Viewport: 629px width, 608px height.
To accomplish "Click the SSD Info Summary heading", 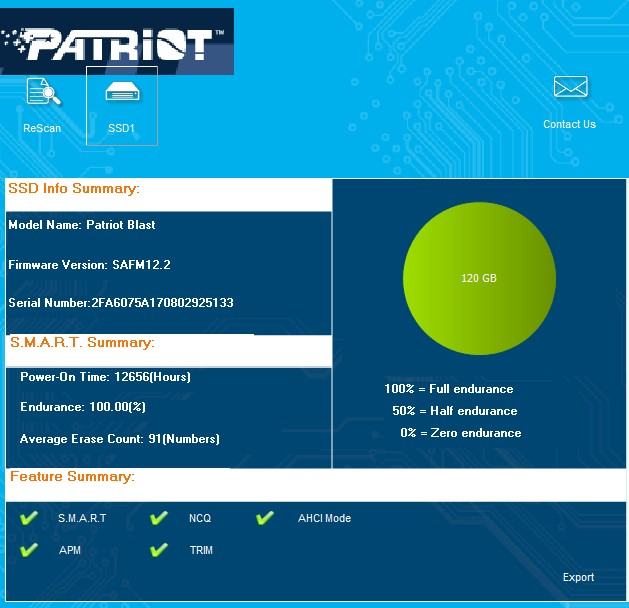I will [74, 188].
